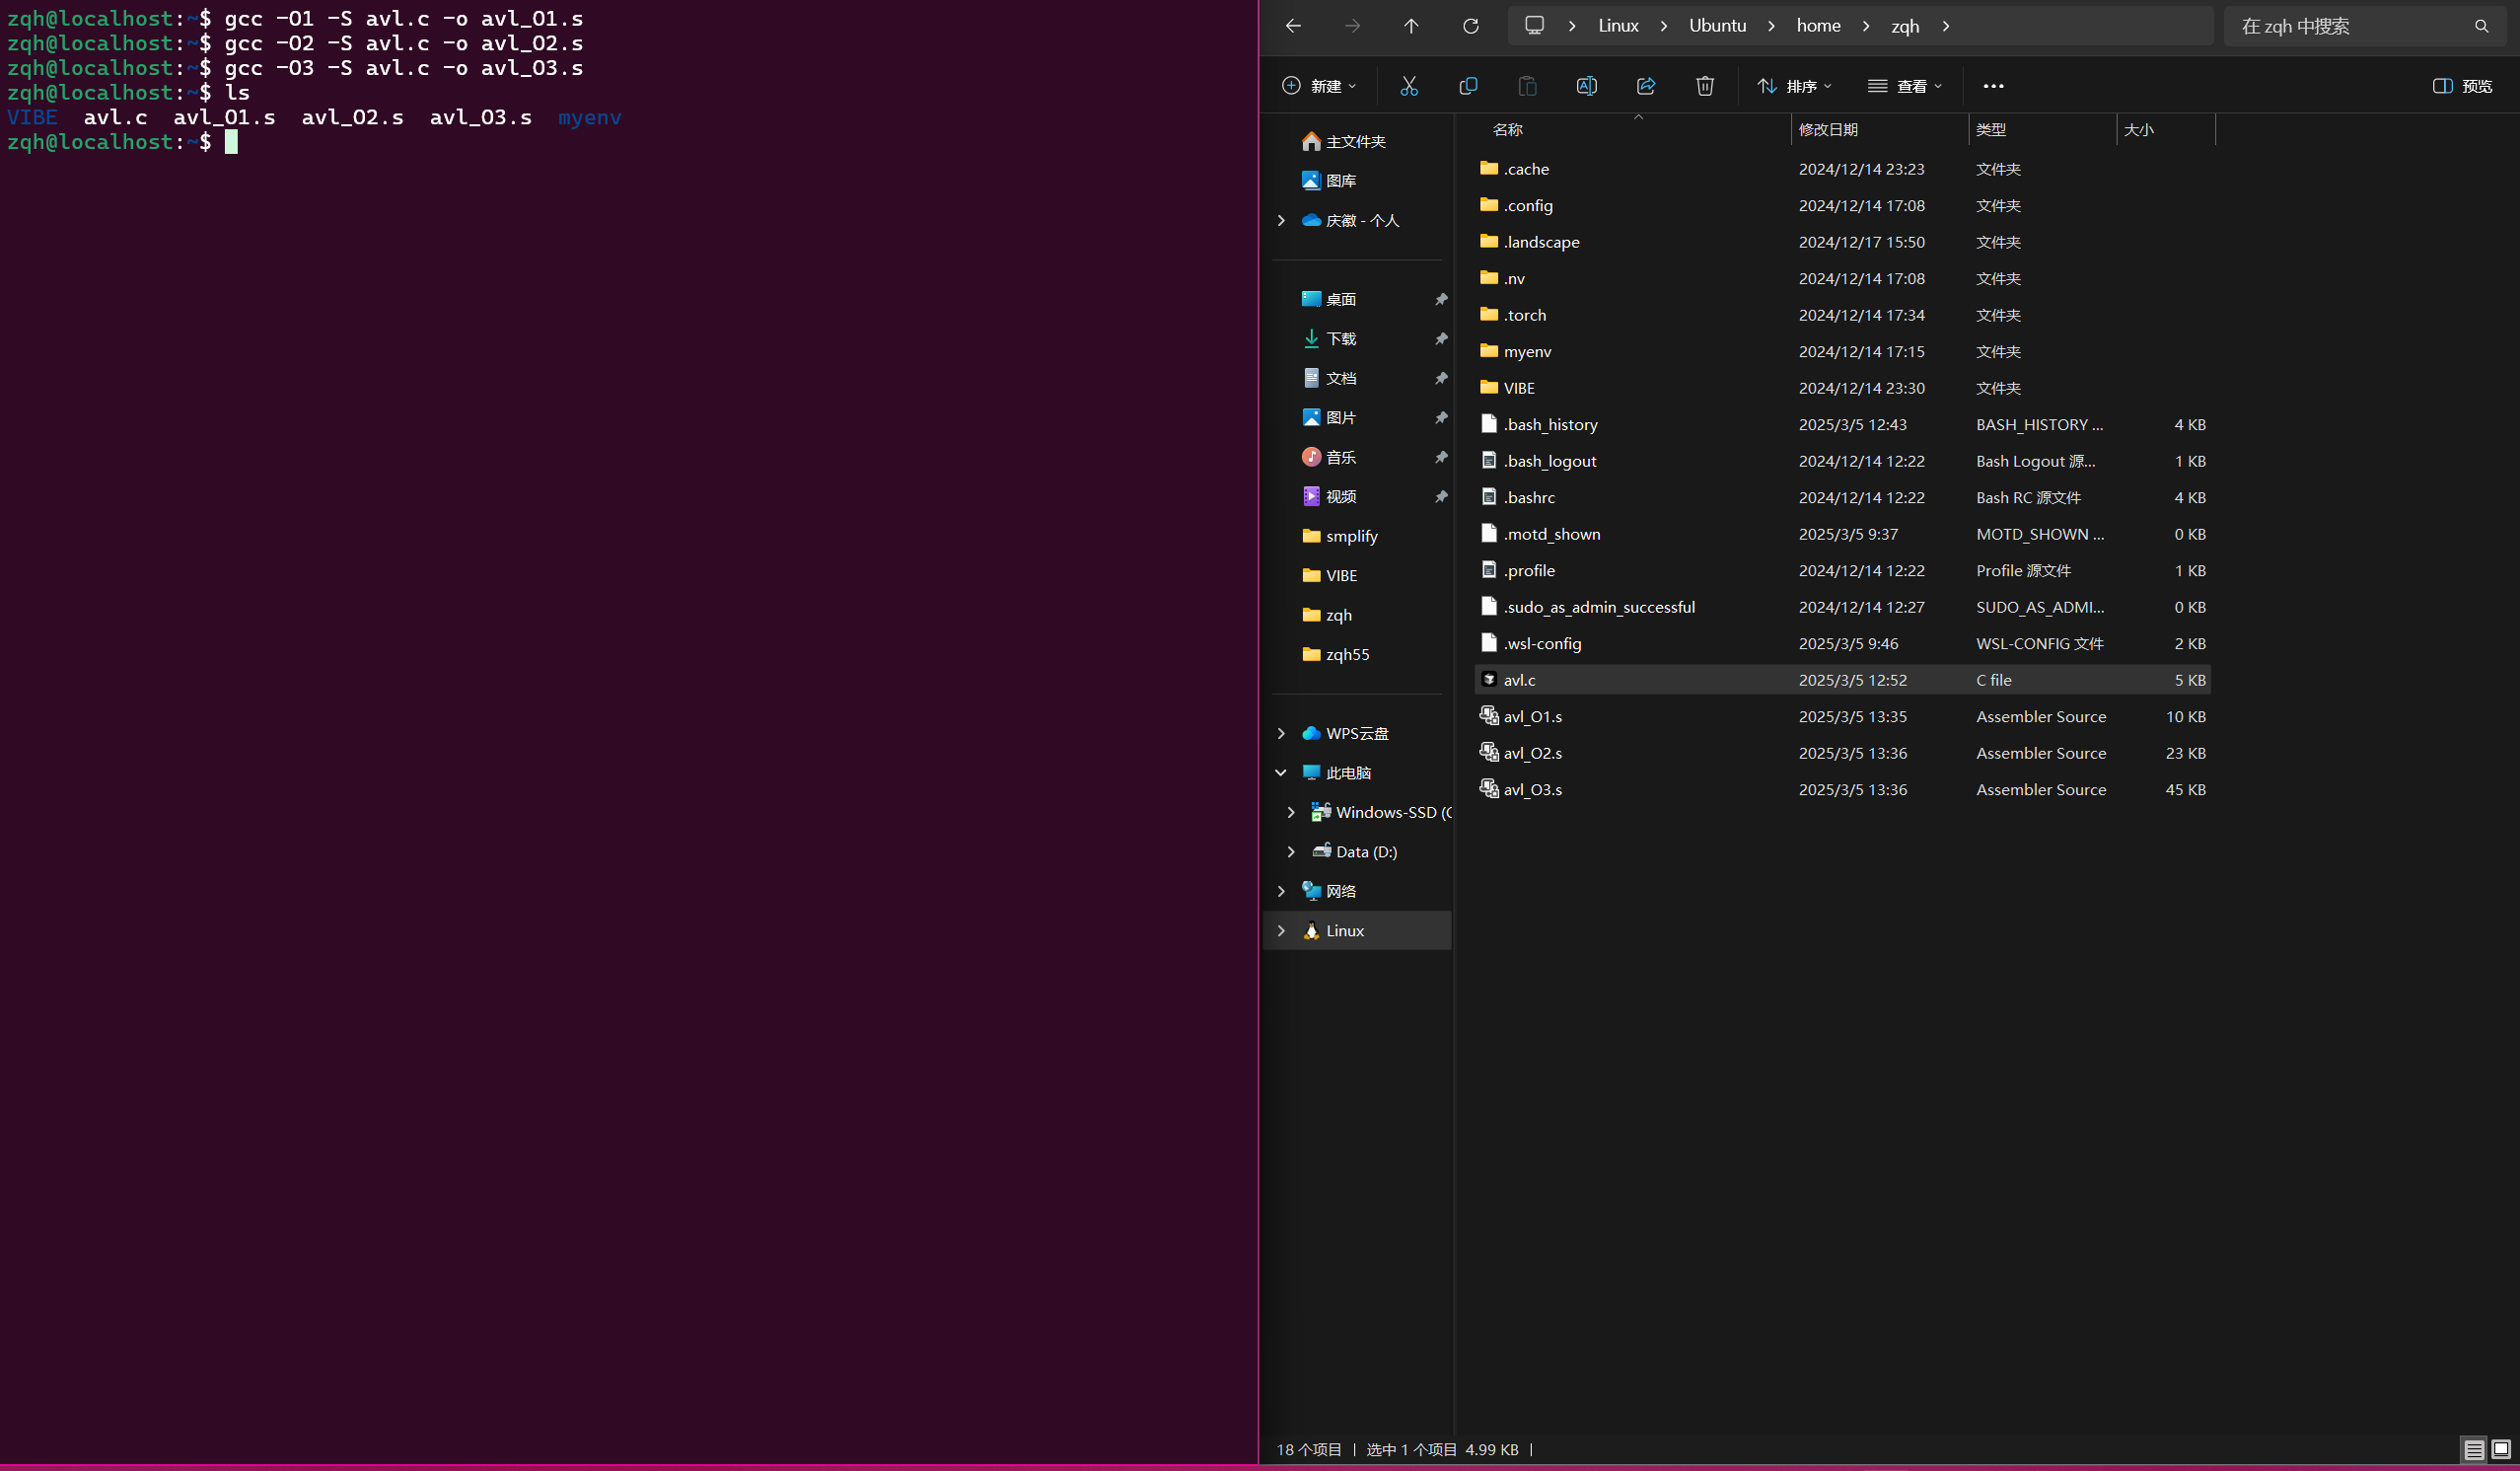The image size is (2520, 1471).
Task: Switch to large thumbnails view in status bar
Action: (x=2500, y=1449)
